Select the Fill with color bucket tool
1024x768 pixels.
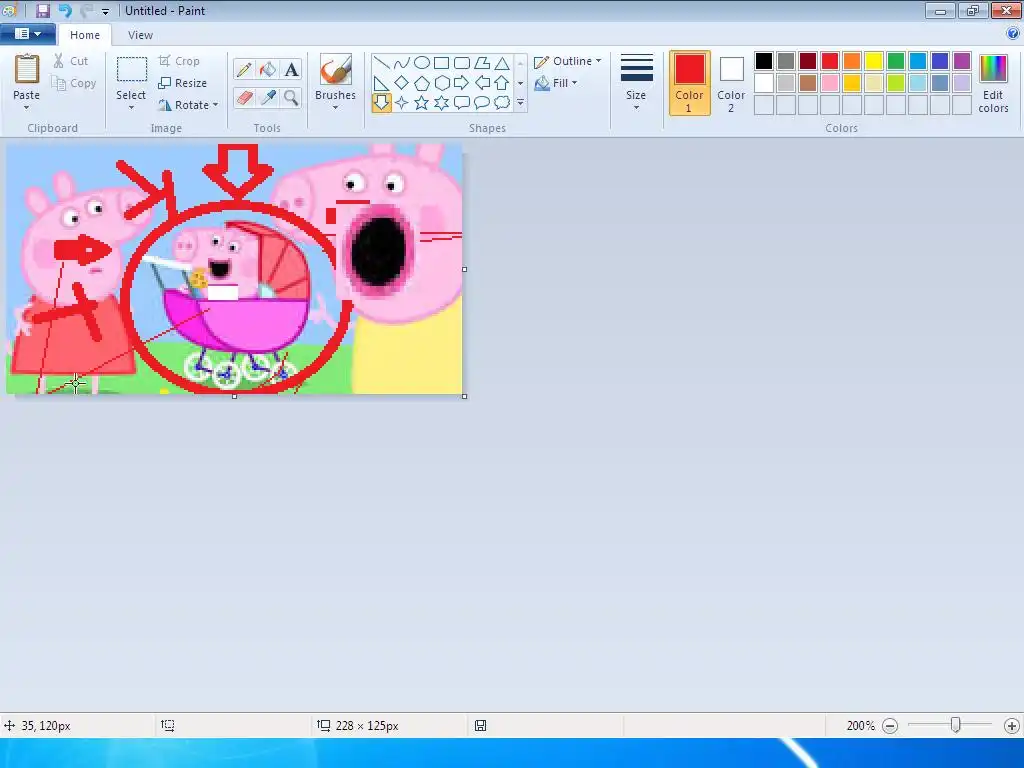coord(268,69)
